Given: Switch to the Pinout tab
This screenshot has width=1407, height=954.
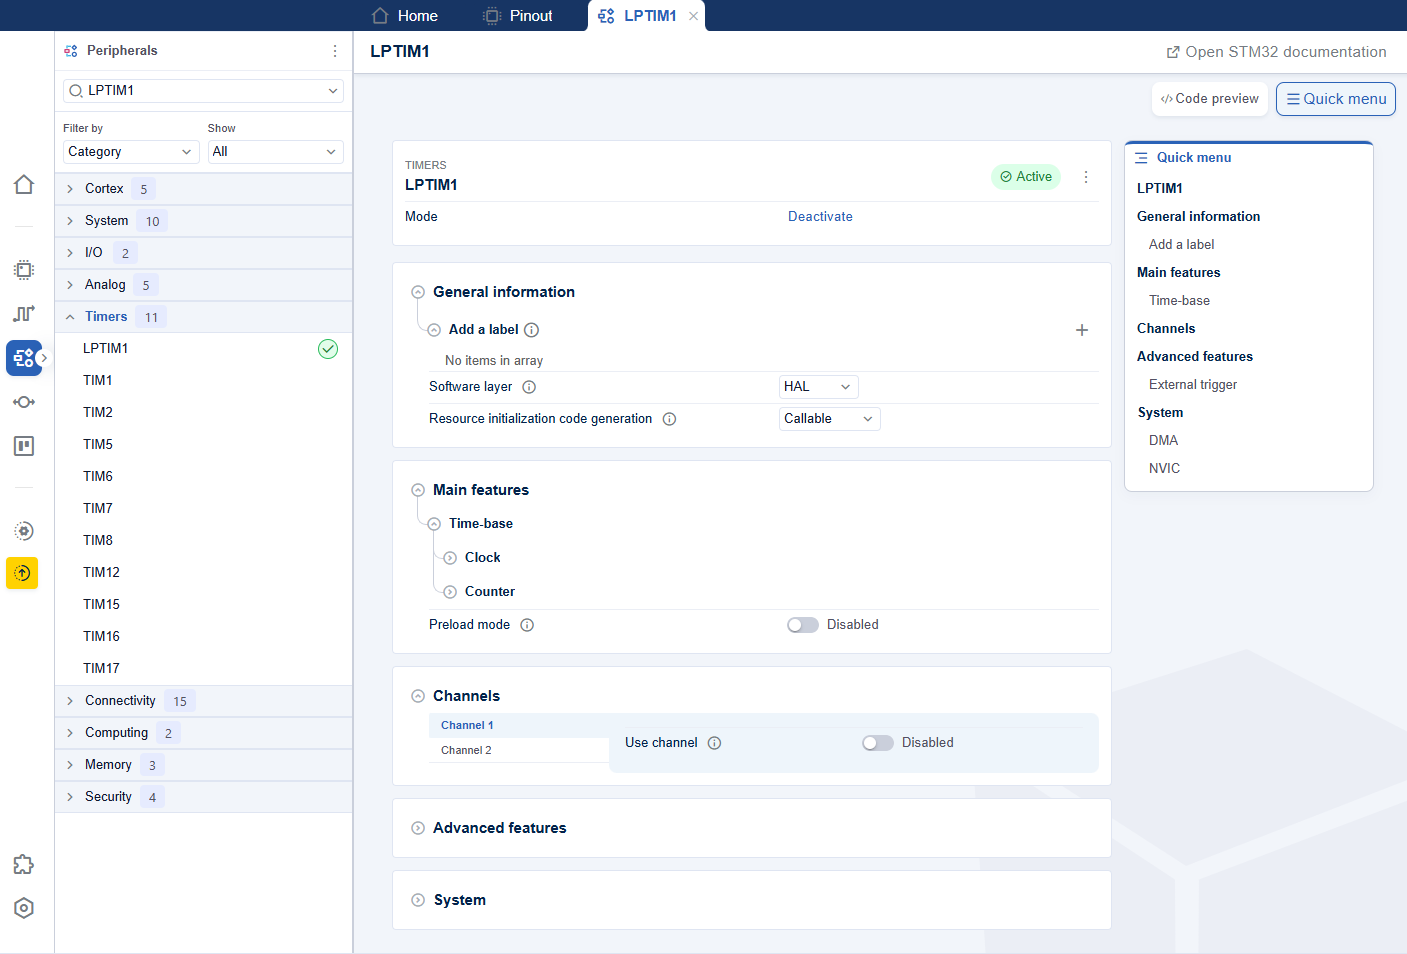Looking at the screenshot, I should [518, 16].
